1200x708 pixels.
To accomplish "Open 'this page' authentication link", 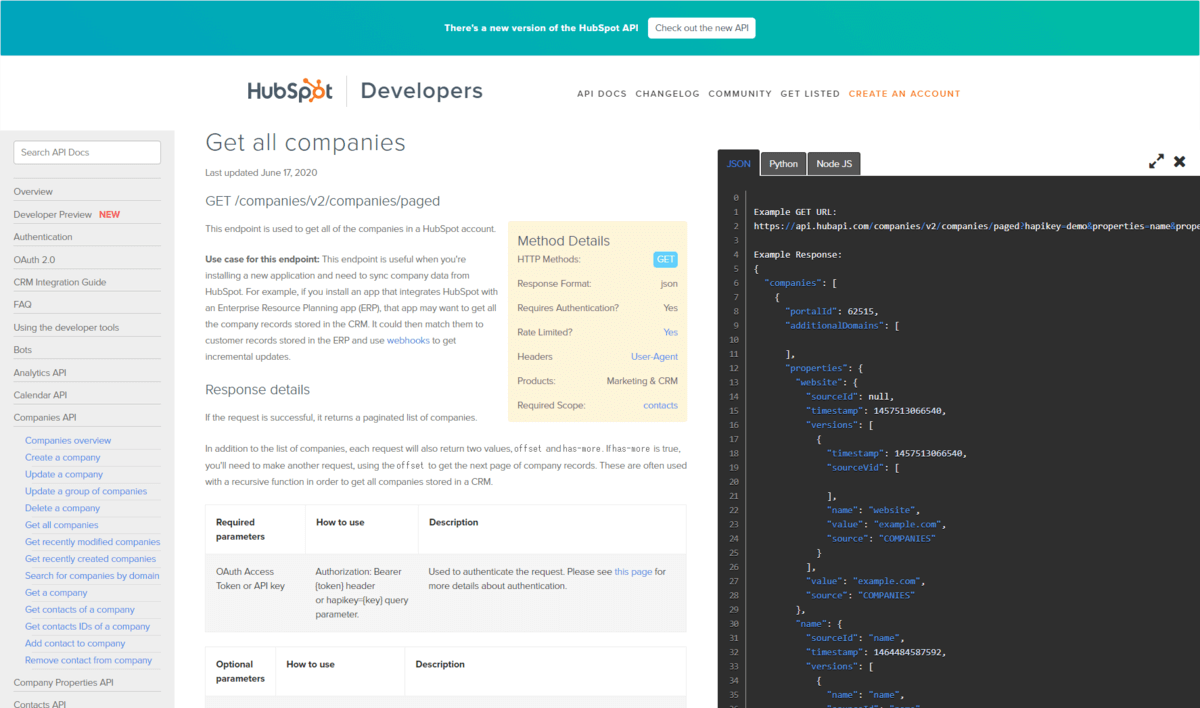I will (x=633, y=572).
